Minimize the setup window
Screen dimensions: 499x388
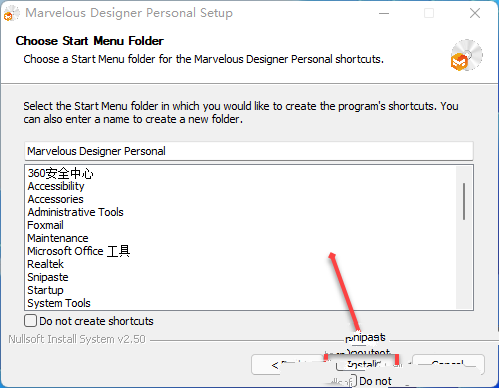coord(384,13)
